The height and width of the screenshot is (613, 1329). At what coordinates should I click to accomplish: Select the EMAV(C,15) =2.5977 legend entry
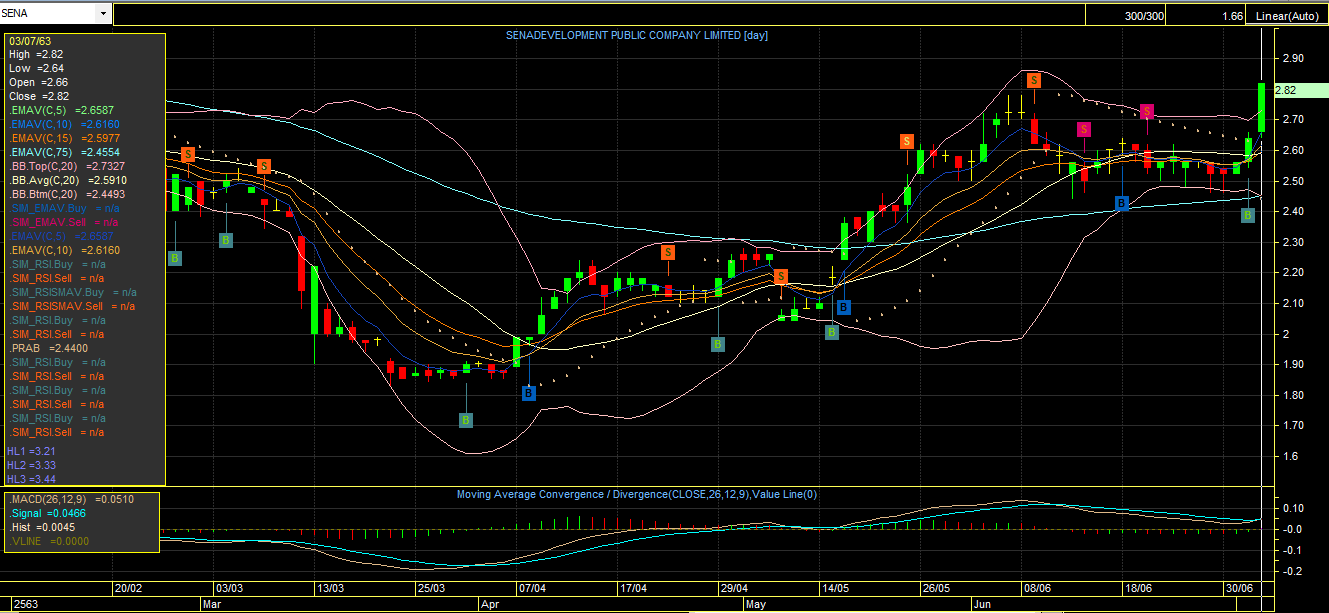[x=65, y=138]
